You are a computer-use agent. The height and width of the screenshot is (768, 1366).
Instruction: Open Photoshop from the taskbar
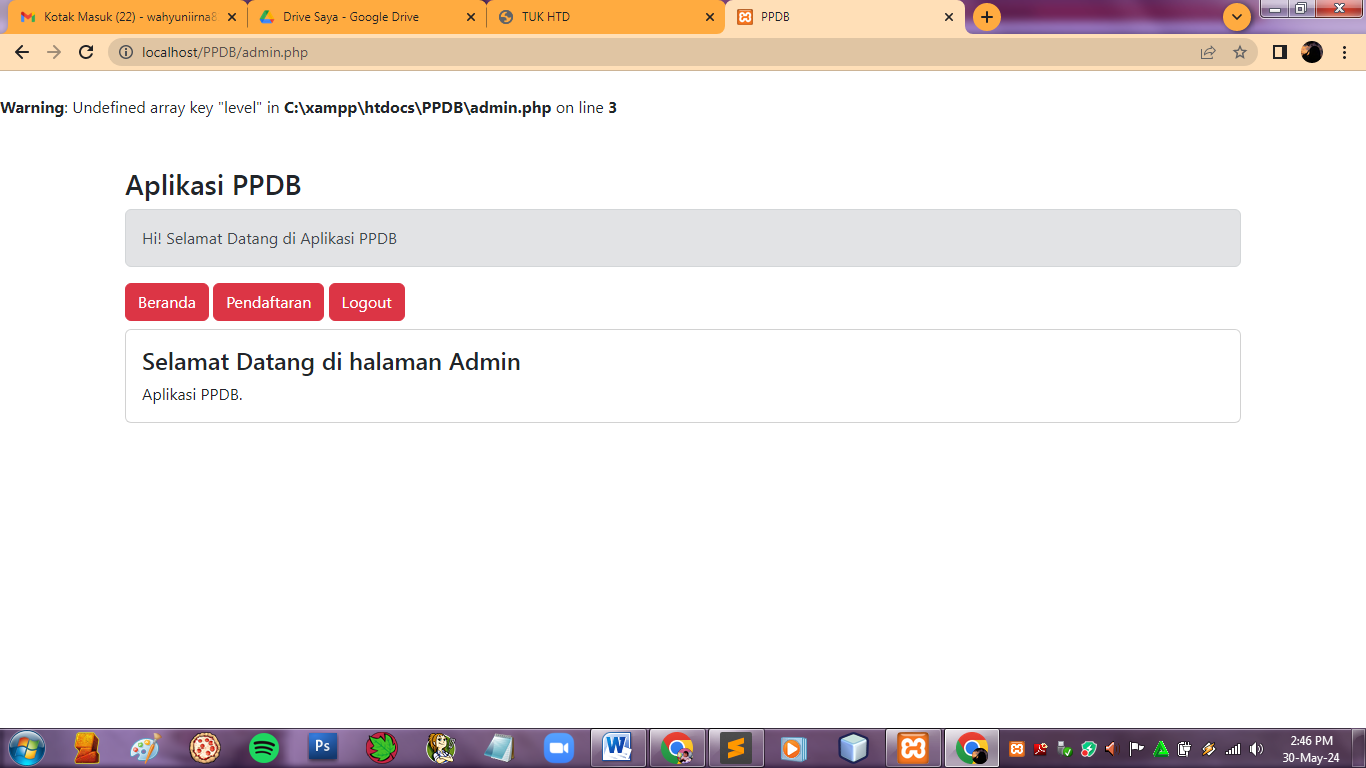click(322, 747)
